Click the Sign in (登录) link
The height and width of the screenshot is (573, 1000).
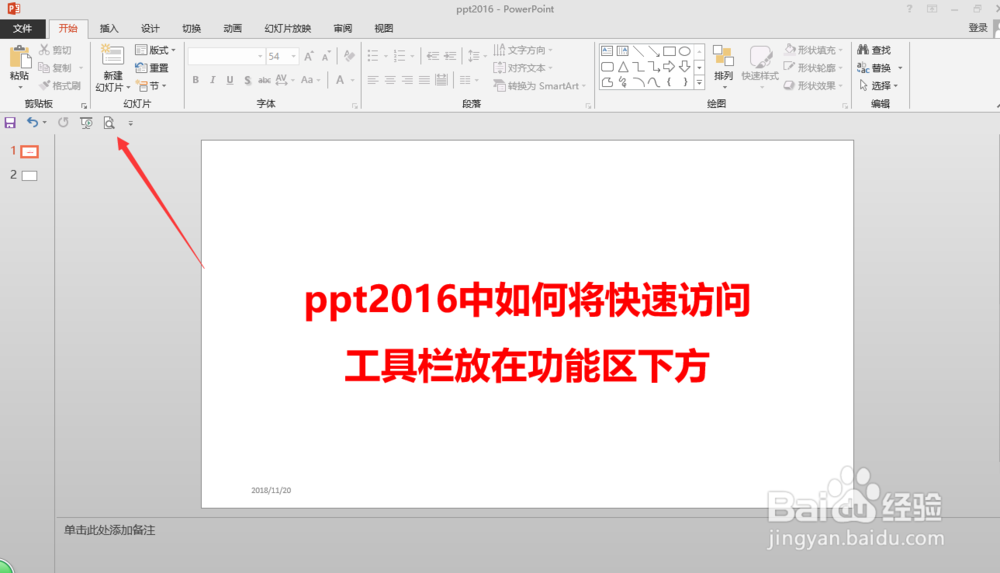click(x=978, y=27)
